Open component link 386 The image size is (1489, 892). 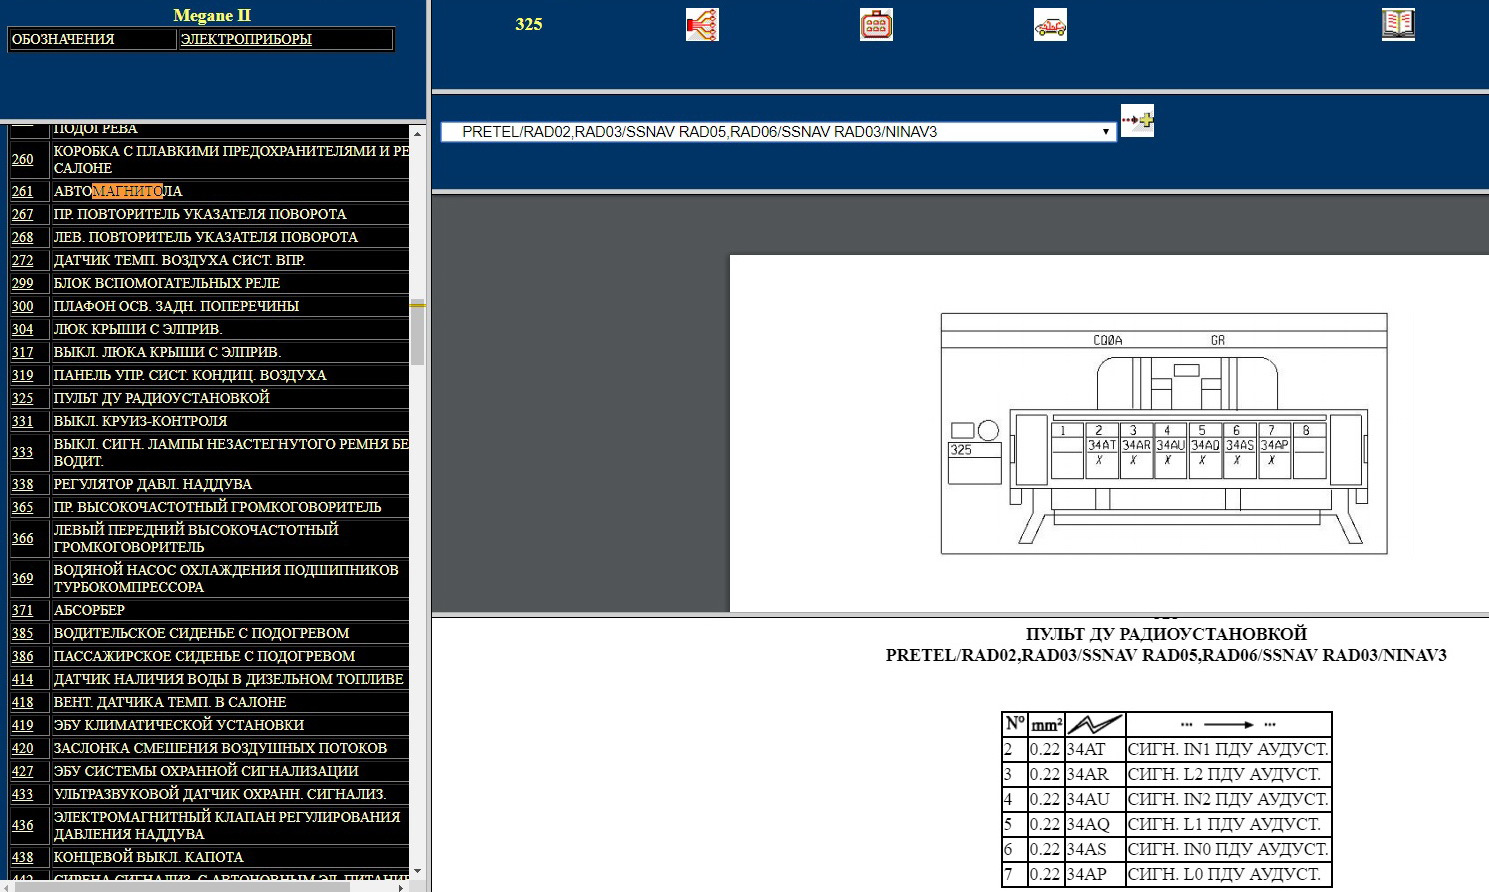click(23, 656)
